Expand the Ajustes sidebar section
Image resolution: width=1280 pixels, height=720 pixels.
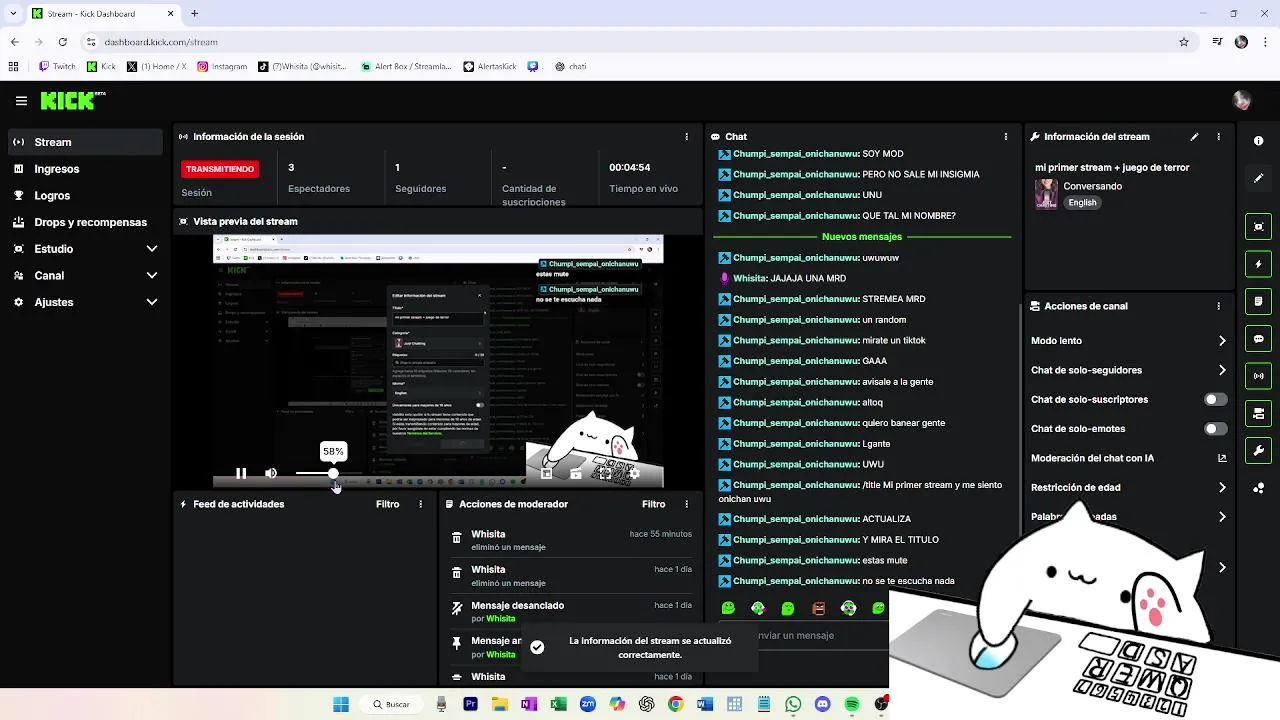click(152, 302)
